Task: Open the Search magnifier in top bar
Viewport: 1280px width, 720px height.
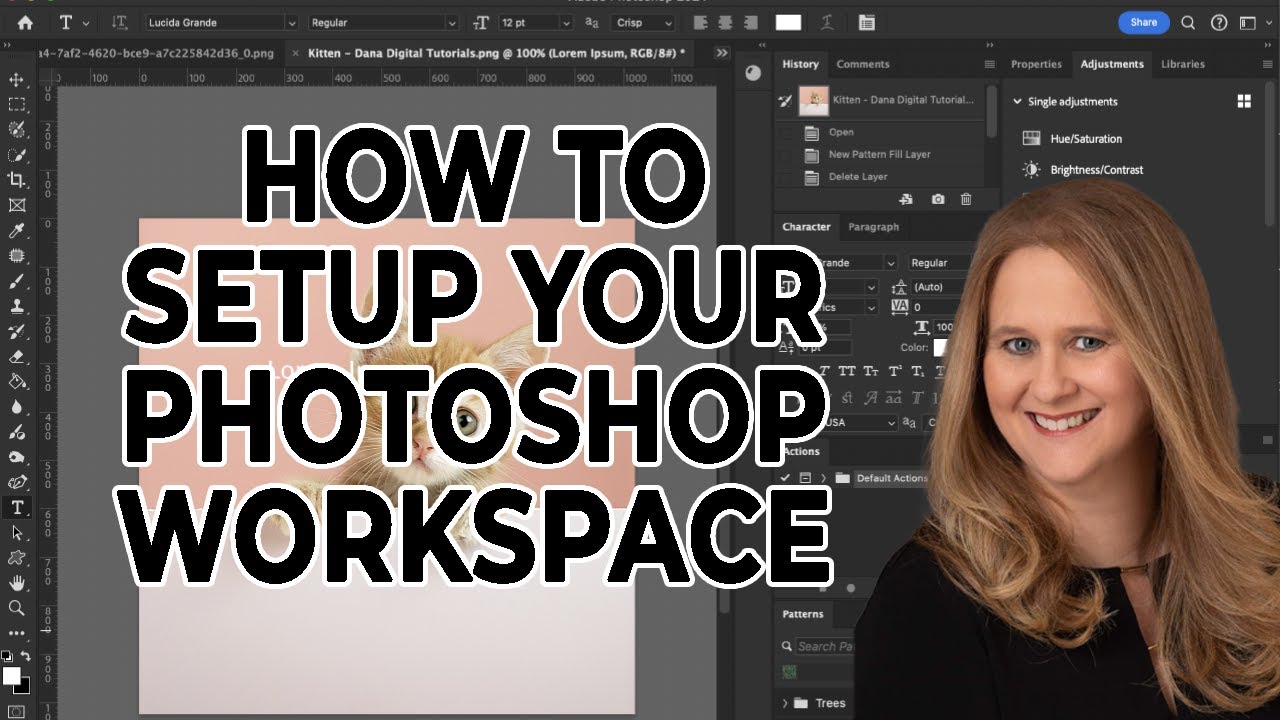Action: click(1188, 22)
